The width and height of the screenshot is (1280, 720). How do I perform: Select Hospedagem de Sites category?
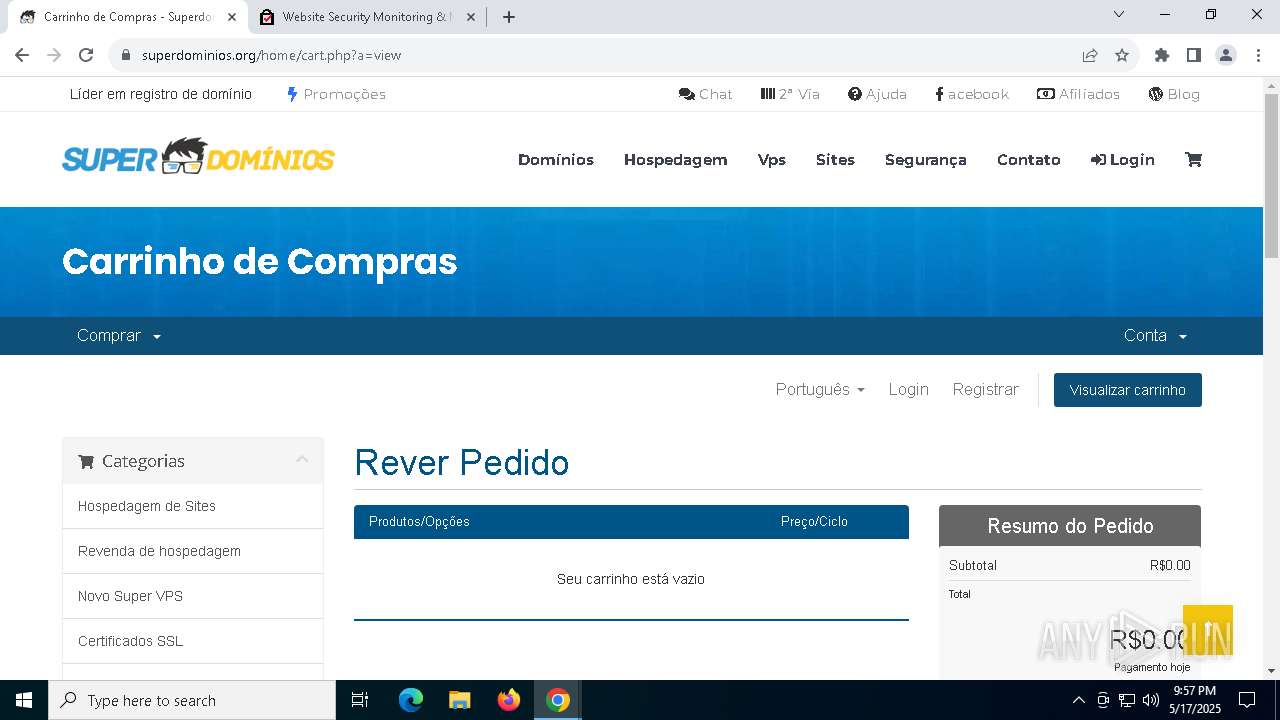(x=193, y=506)
